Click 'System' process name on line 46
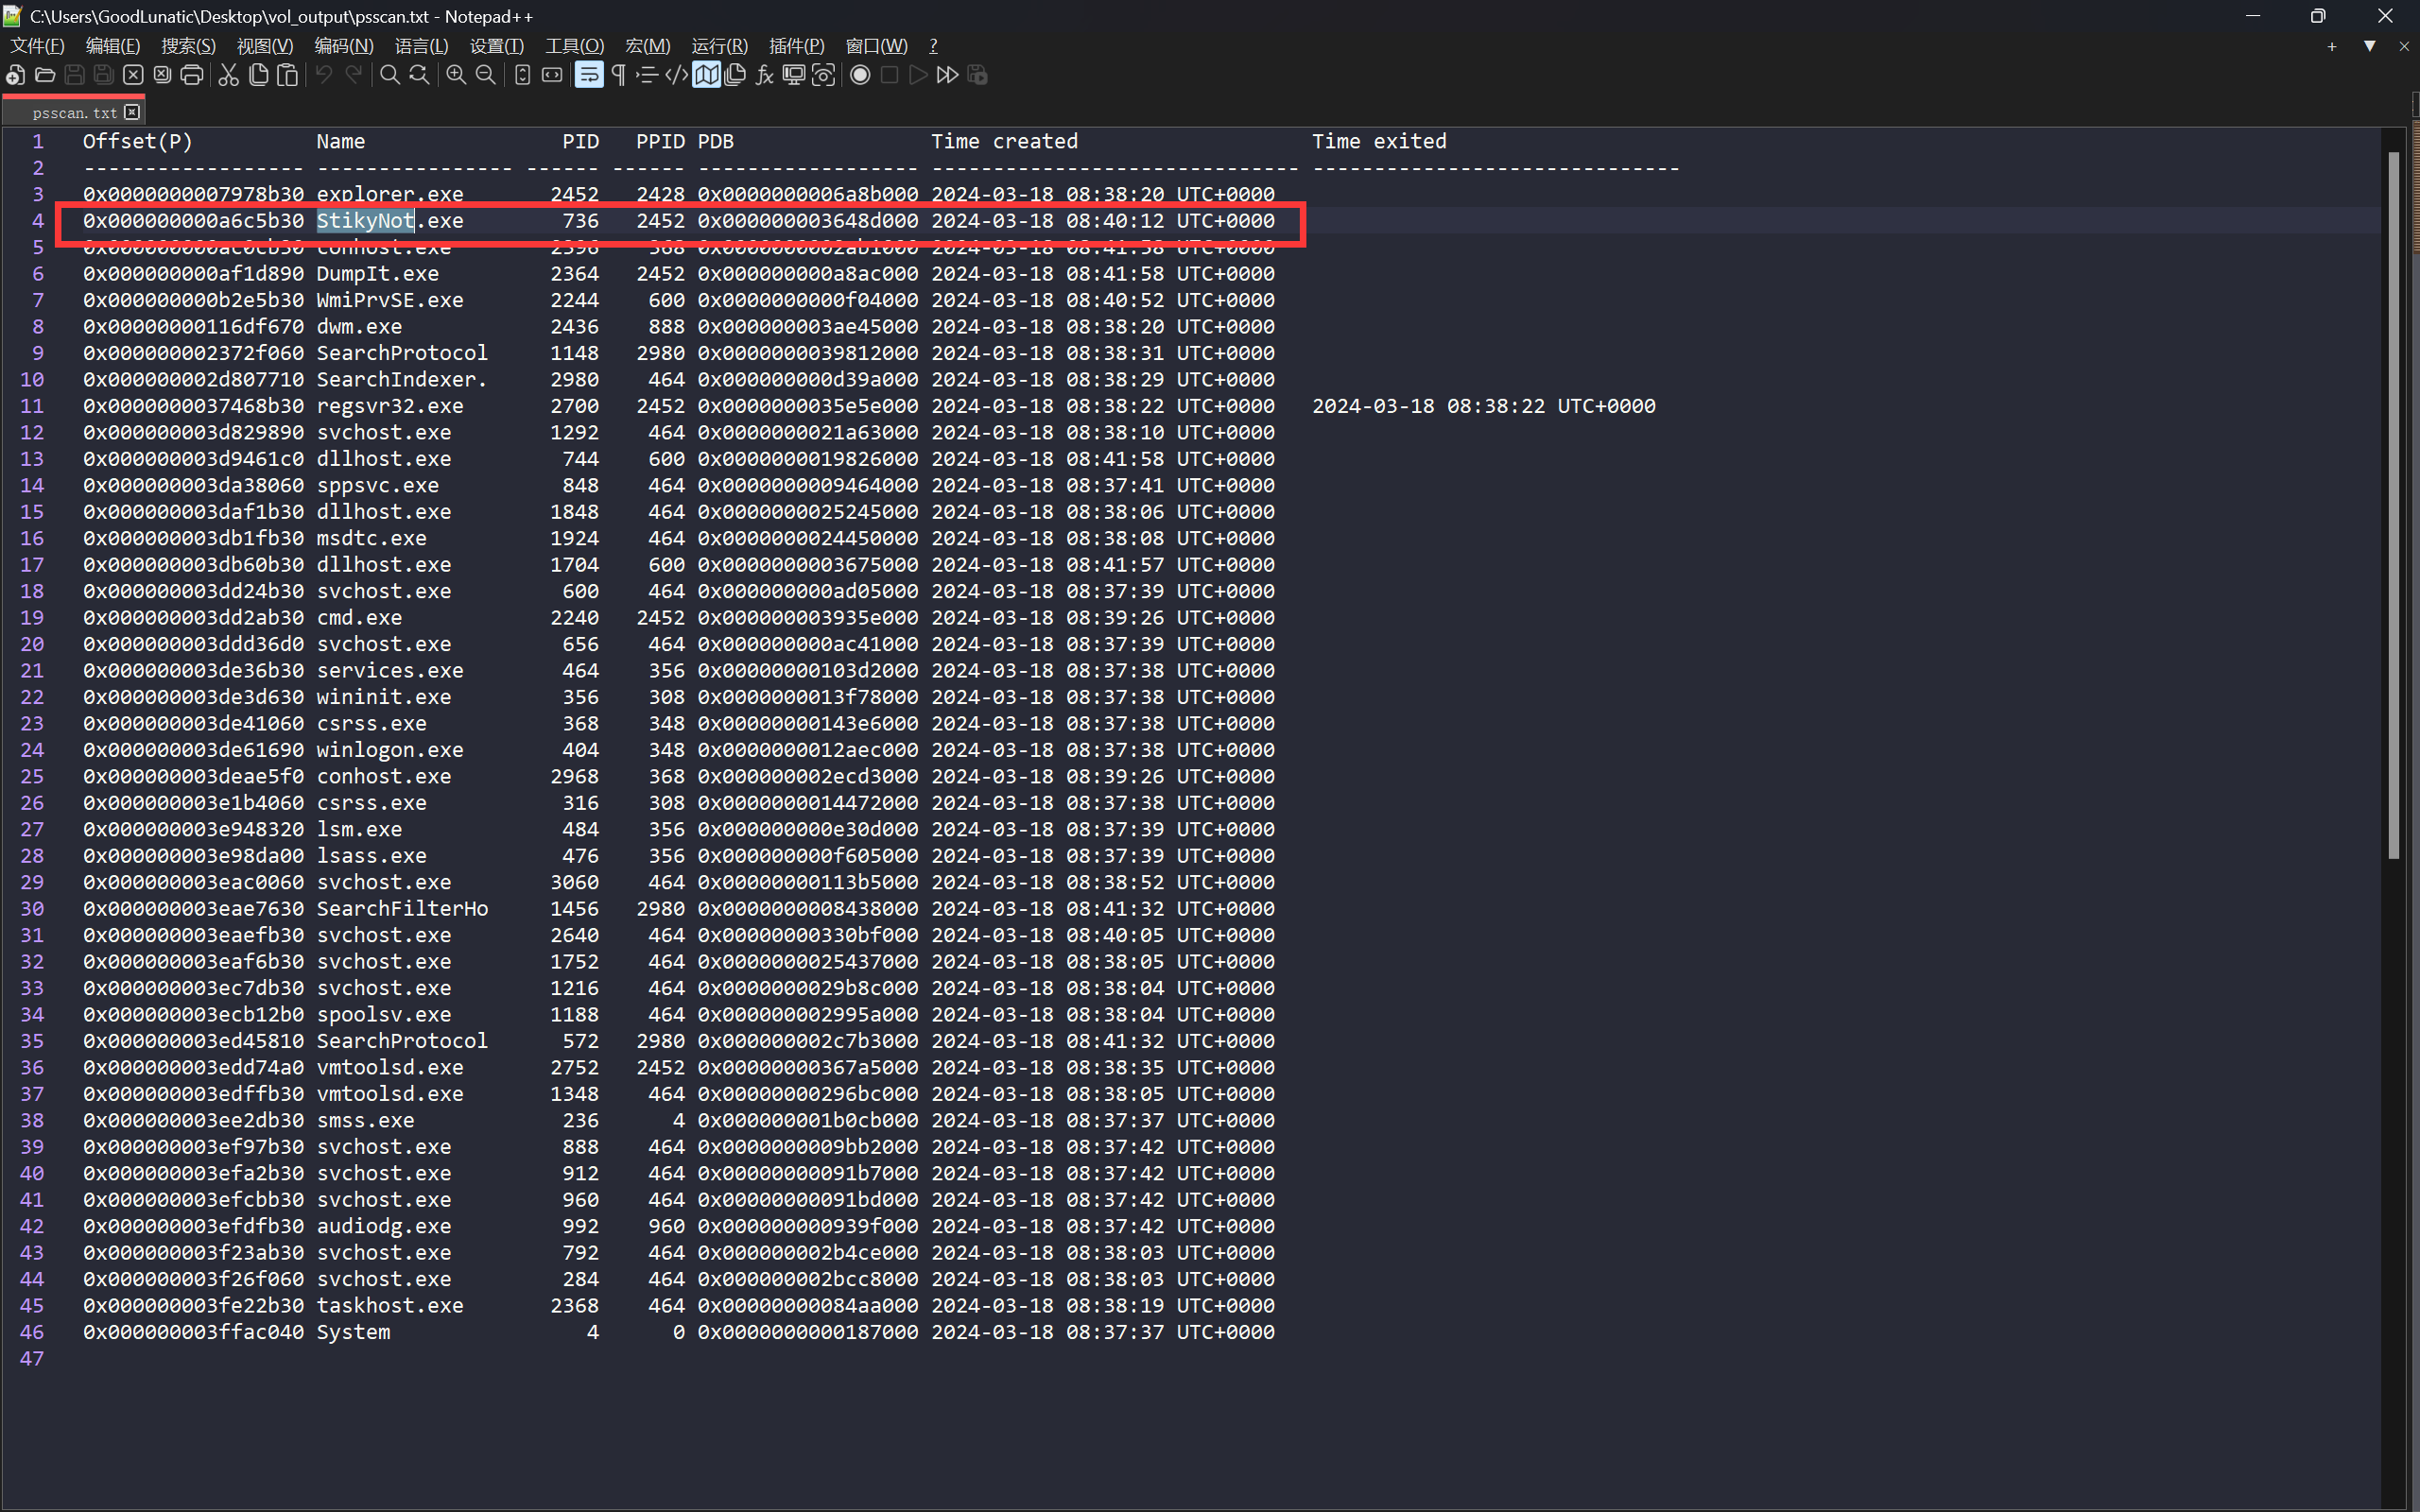Viewport: 2420px width, 1512px height. [353, 1332]
